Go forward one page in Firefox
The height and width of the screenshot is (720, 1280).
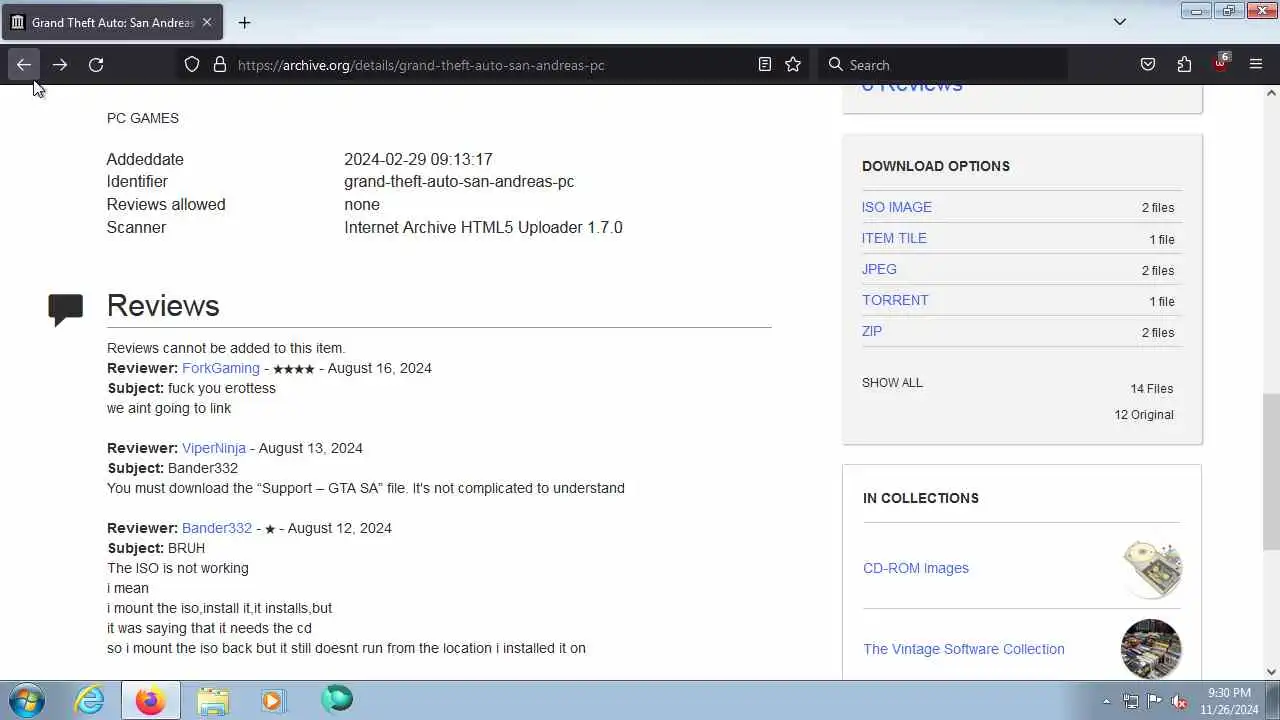click(x=60, y=65)
